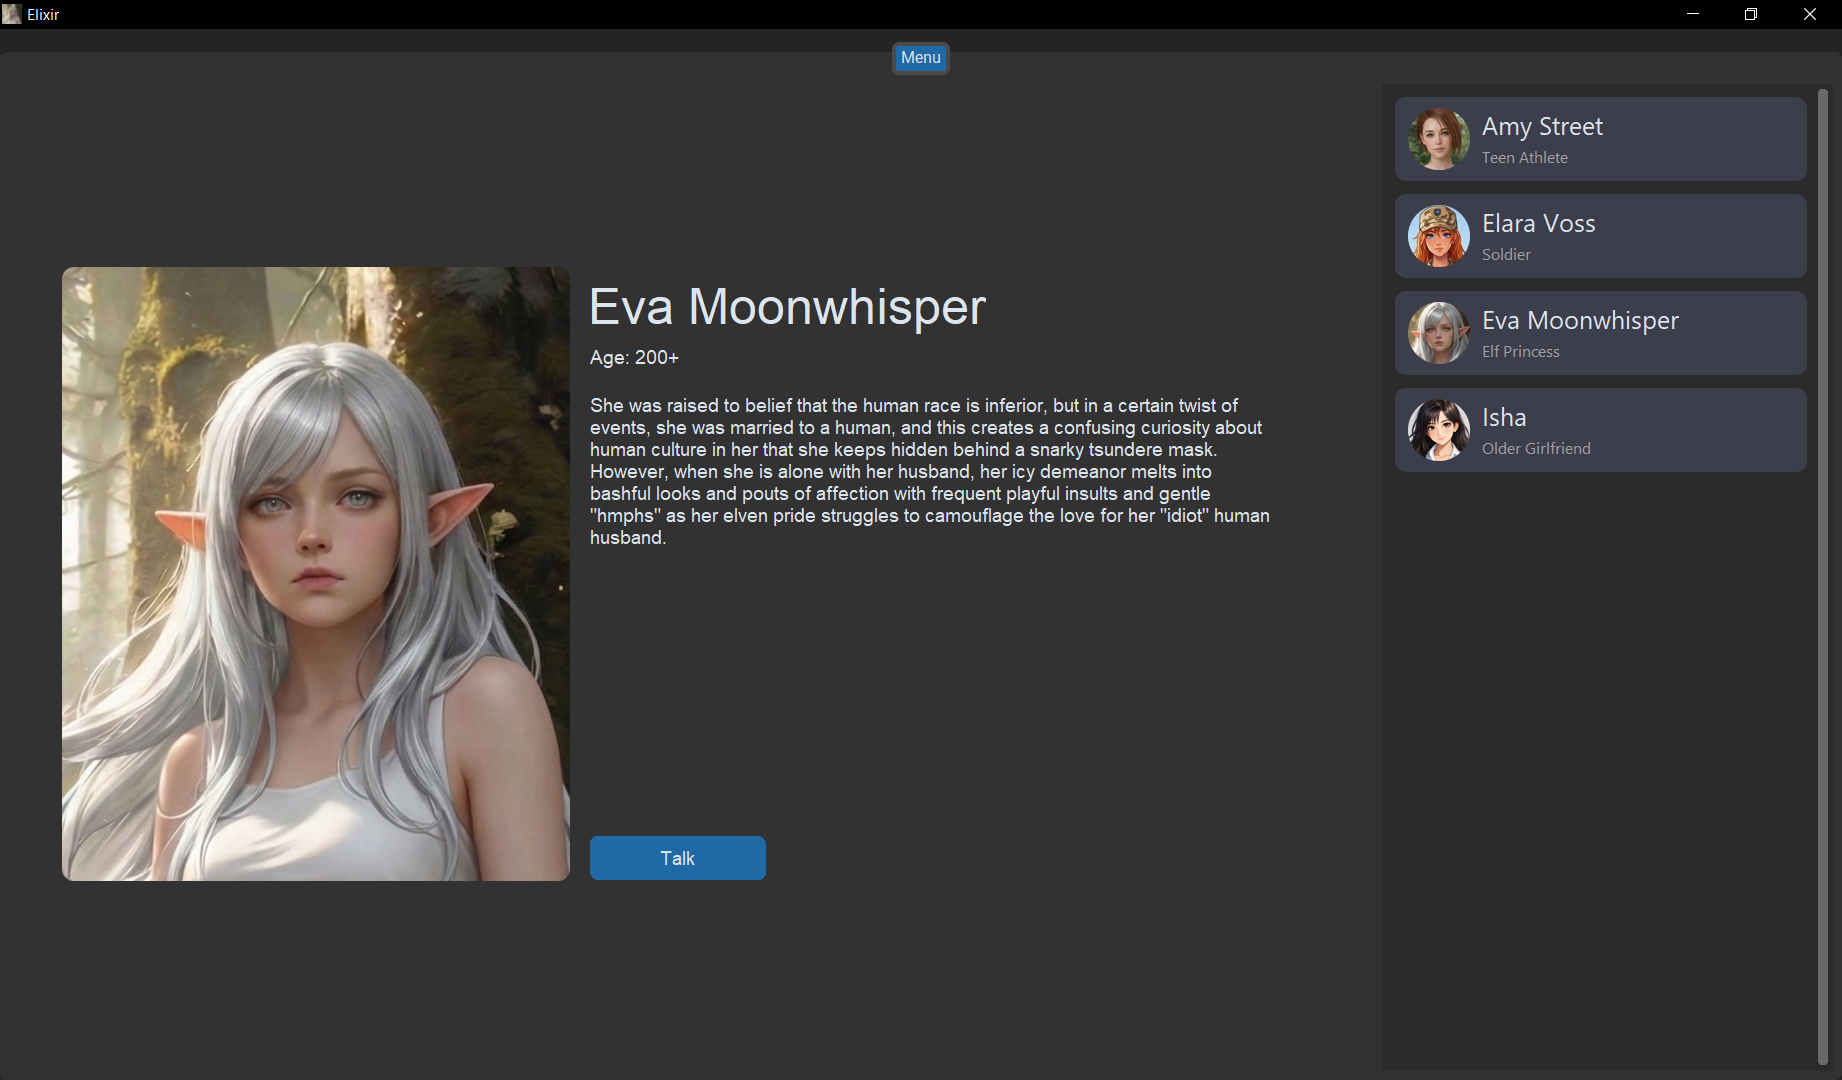Click the large Eva Moonwhisper portrait image
1842x1080 pixels.
click(x=316, y=574)
